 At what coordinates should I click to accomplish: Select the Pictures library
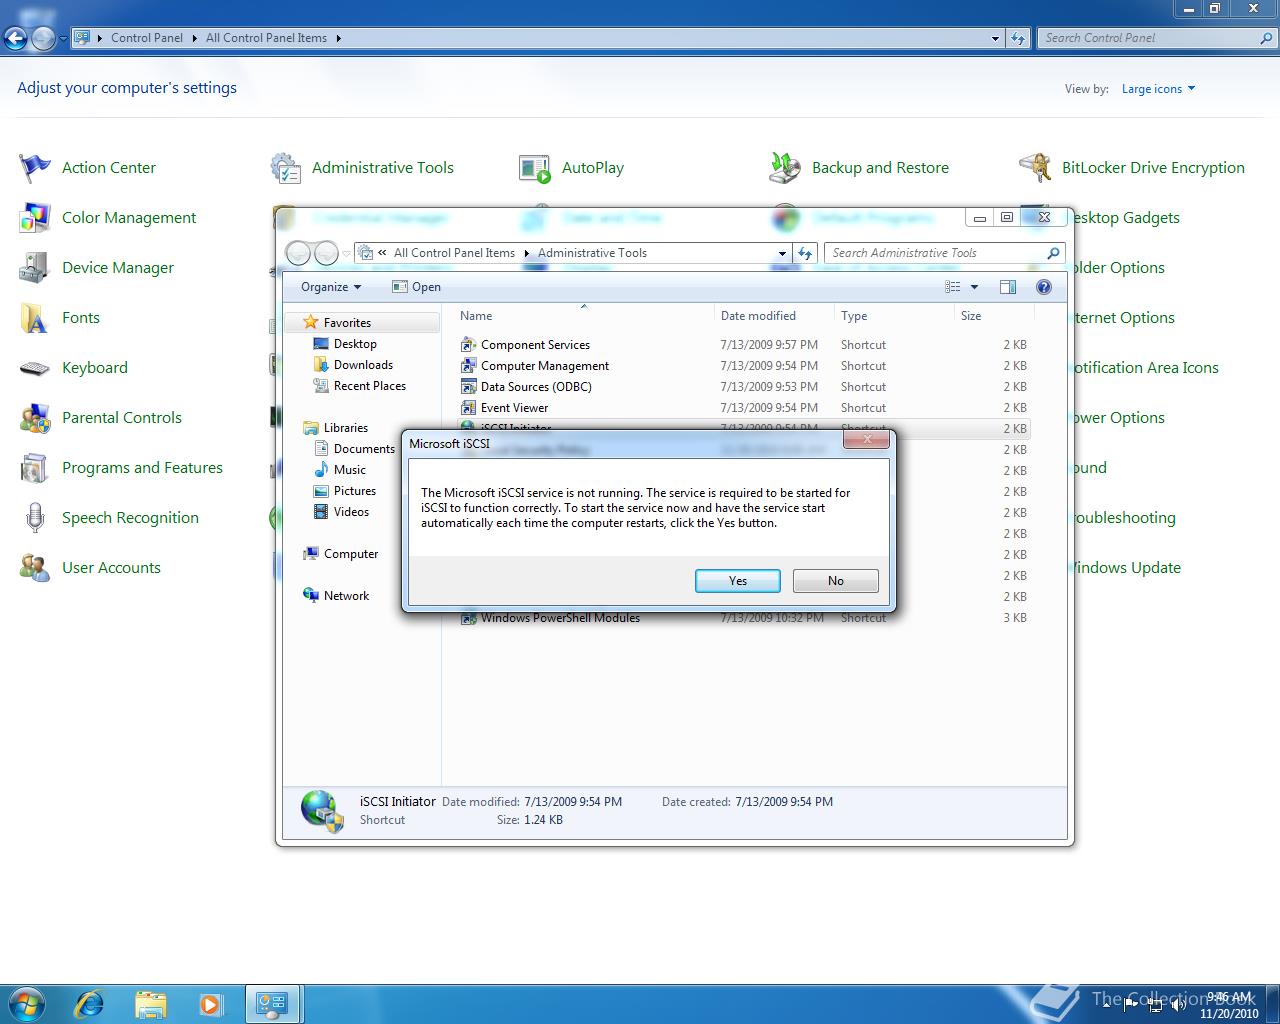point(354,491)
